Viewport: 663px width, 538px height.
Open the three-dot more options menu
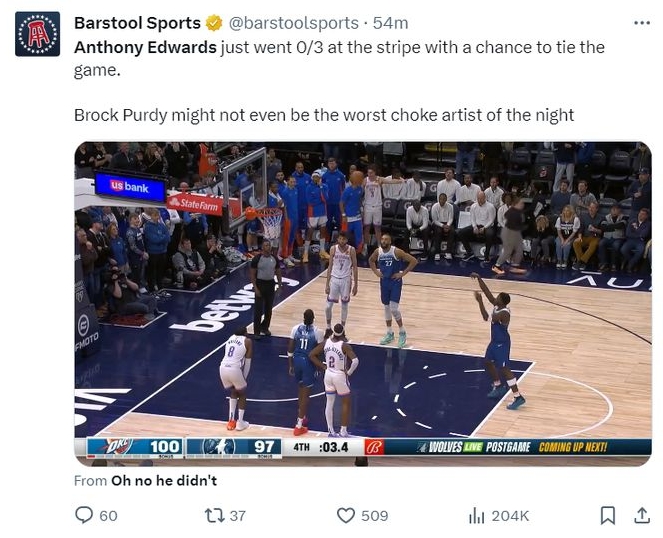[642, 23]
